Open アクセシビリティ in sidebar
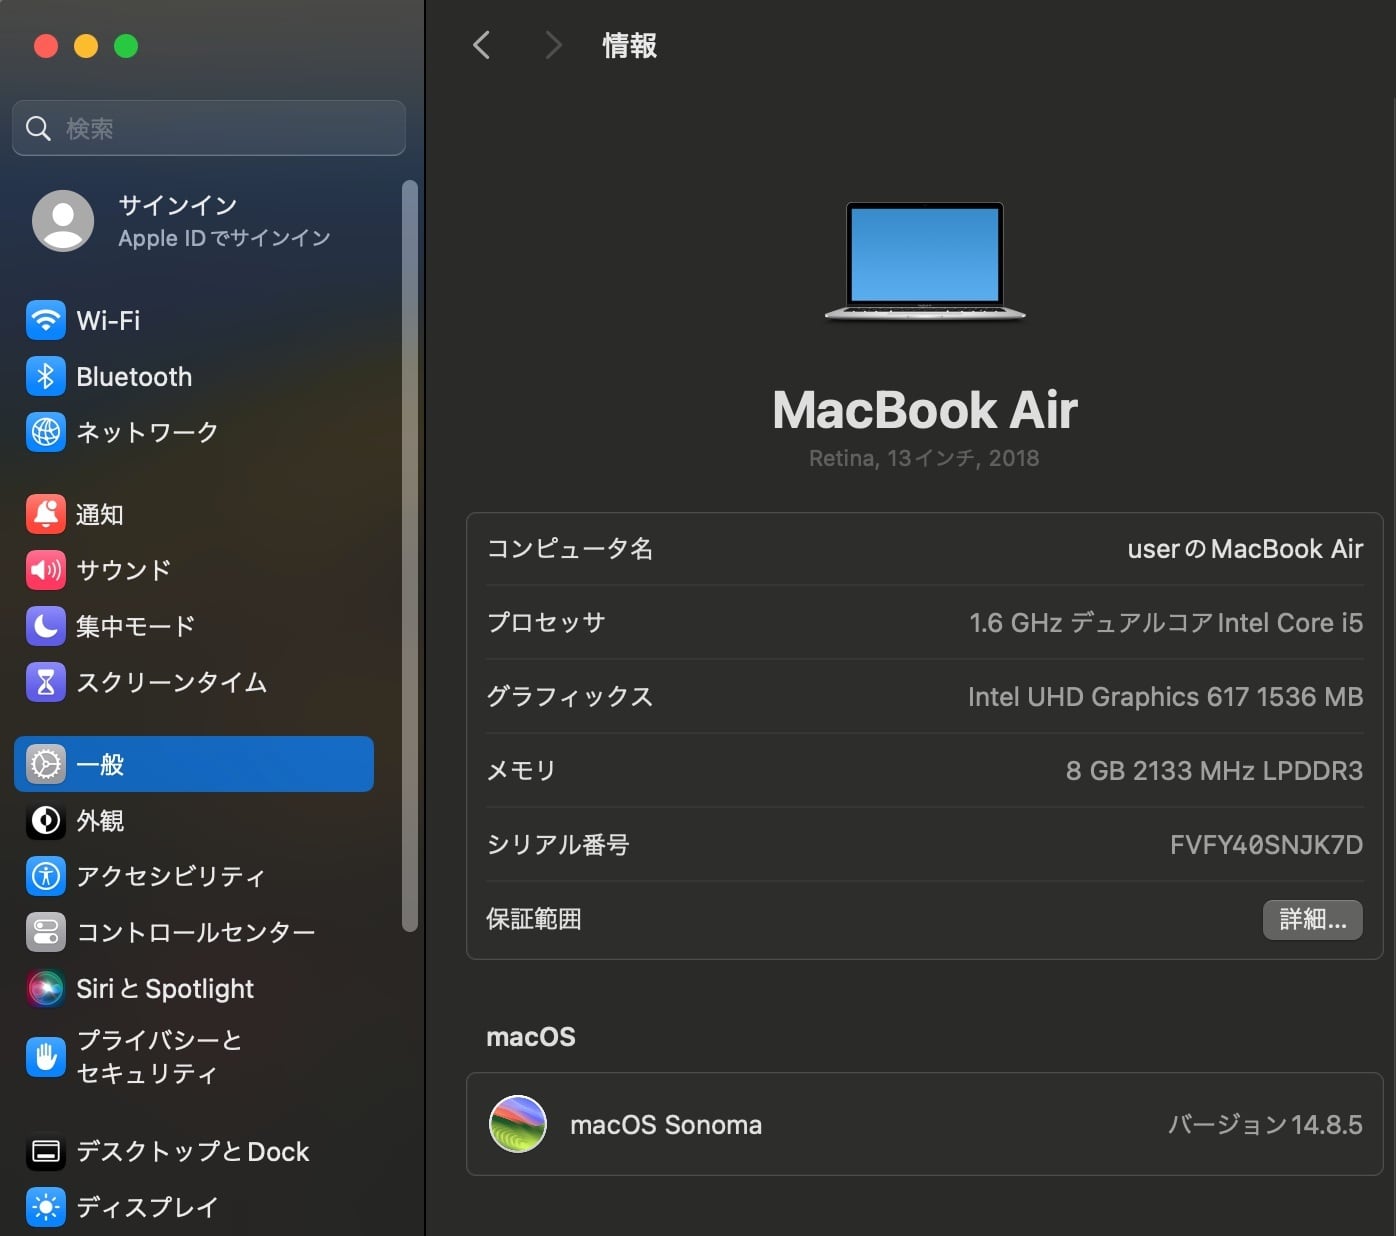 (194, 877)
